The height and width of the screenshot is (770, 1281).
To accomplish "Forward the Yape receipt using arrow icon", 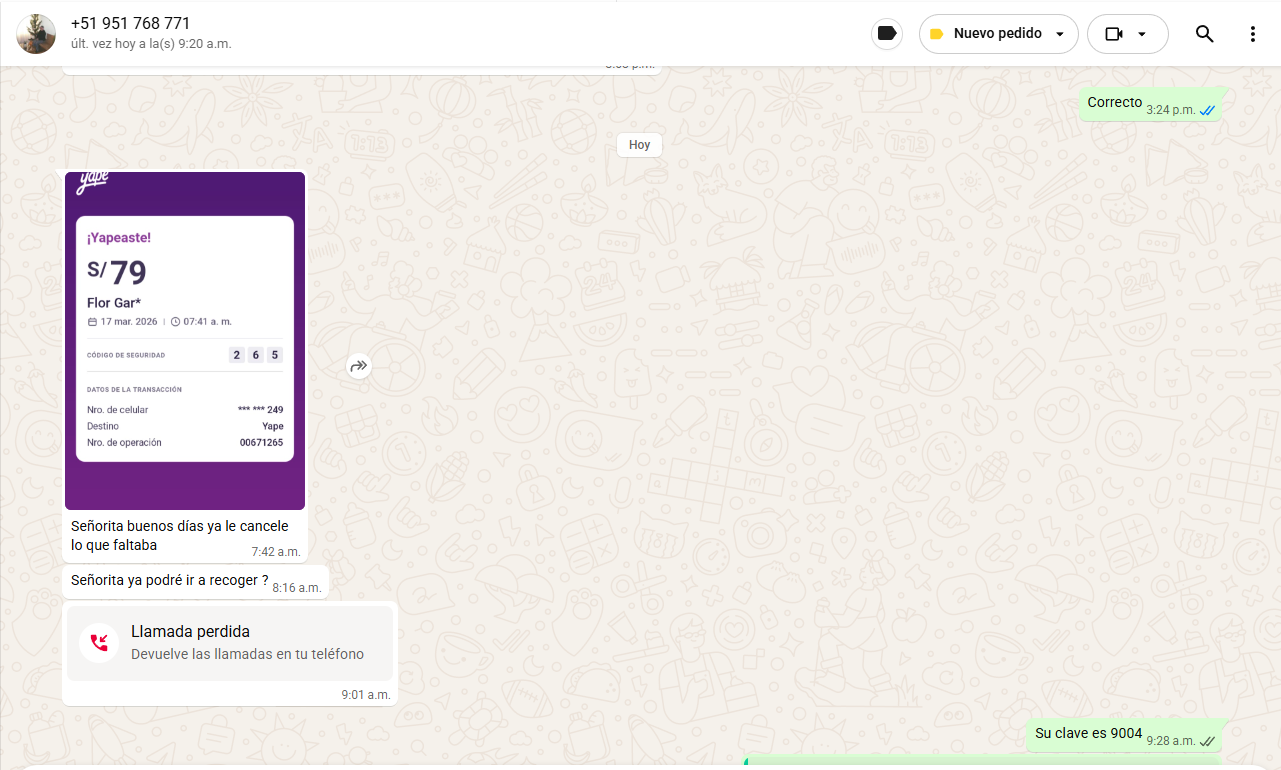I will pos(359,366).
